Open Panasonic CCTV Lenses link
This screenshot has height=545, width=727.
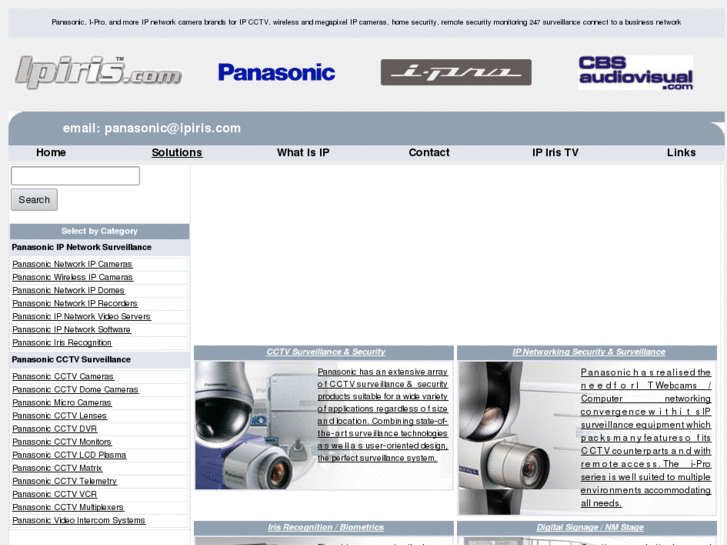[x=59, y=416]
